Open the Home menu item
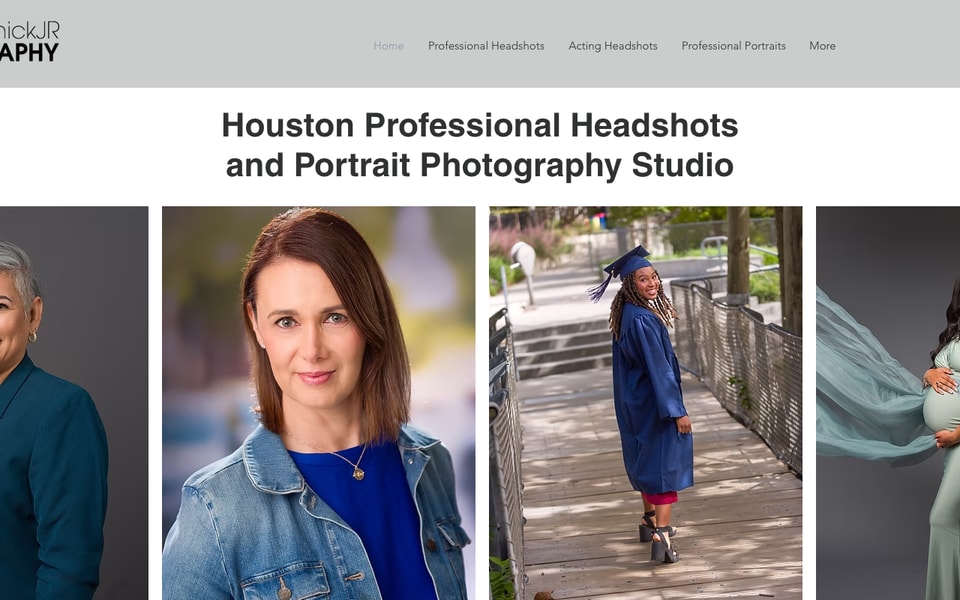960x600 pixels. (388, 46)
